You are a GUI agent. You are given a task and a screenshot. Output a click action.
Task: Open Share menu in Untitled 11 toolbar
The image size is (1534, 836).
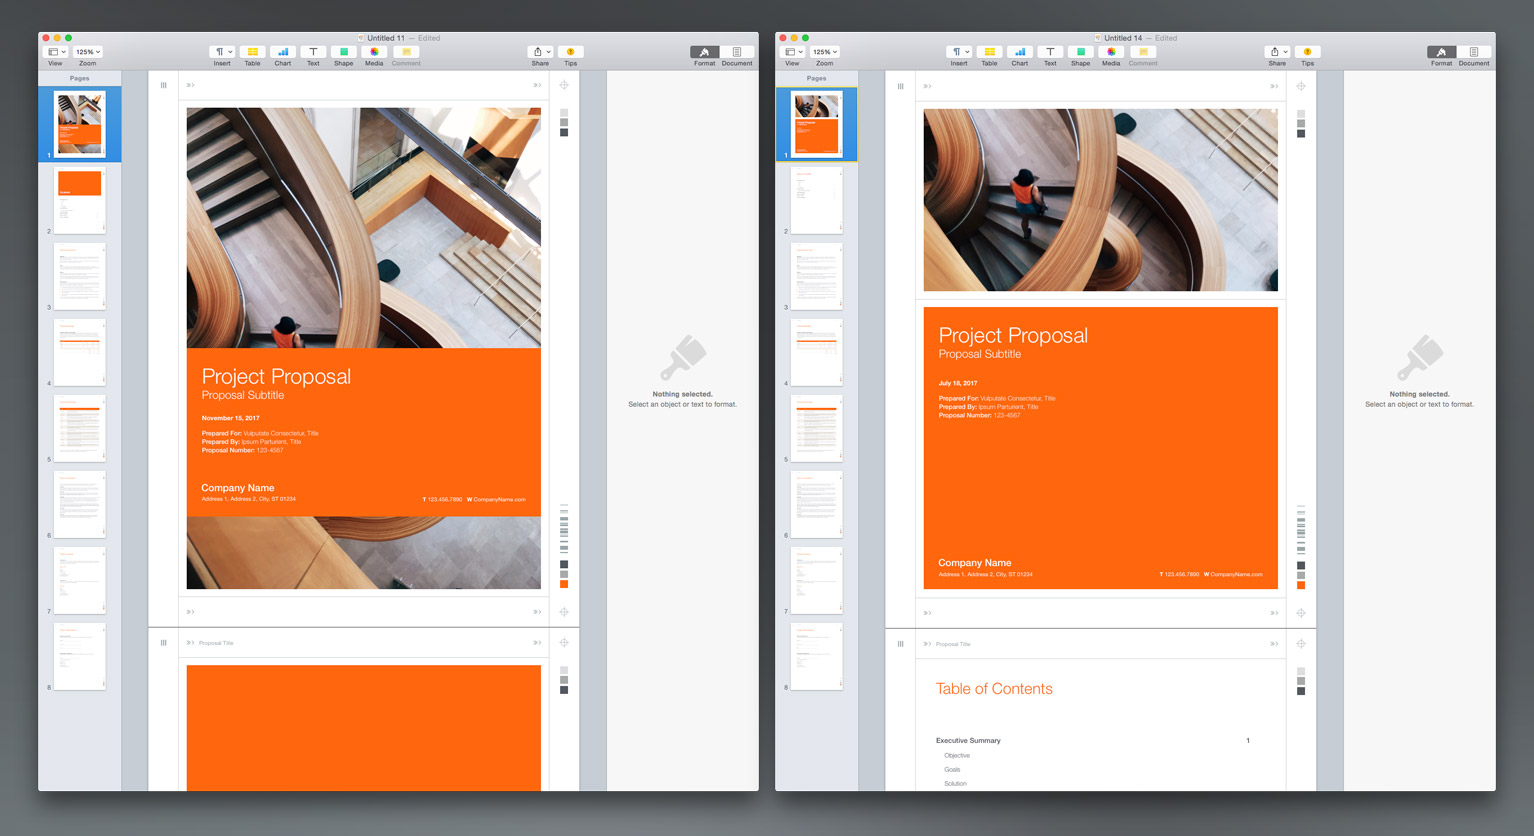tap(540, 52)
